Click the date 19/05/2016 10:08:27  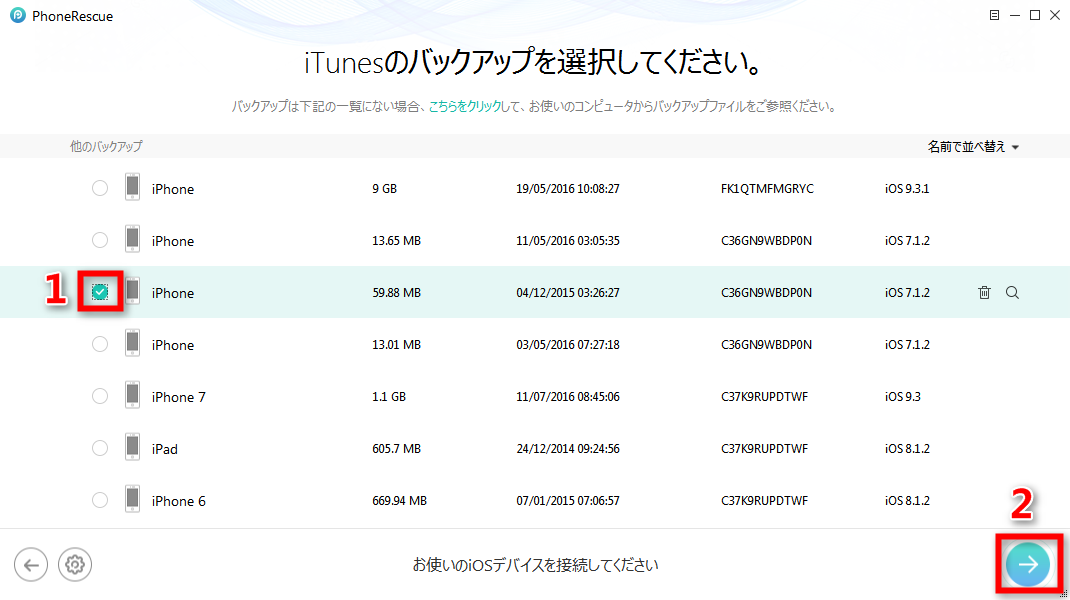point(568,189)
